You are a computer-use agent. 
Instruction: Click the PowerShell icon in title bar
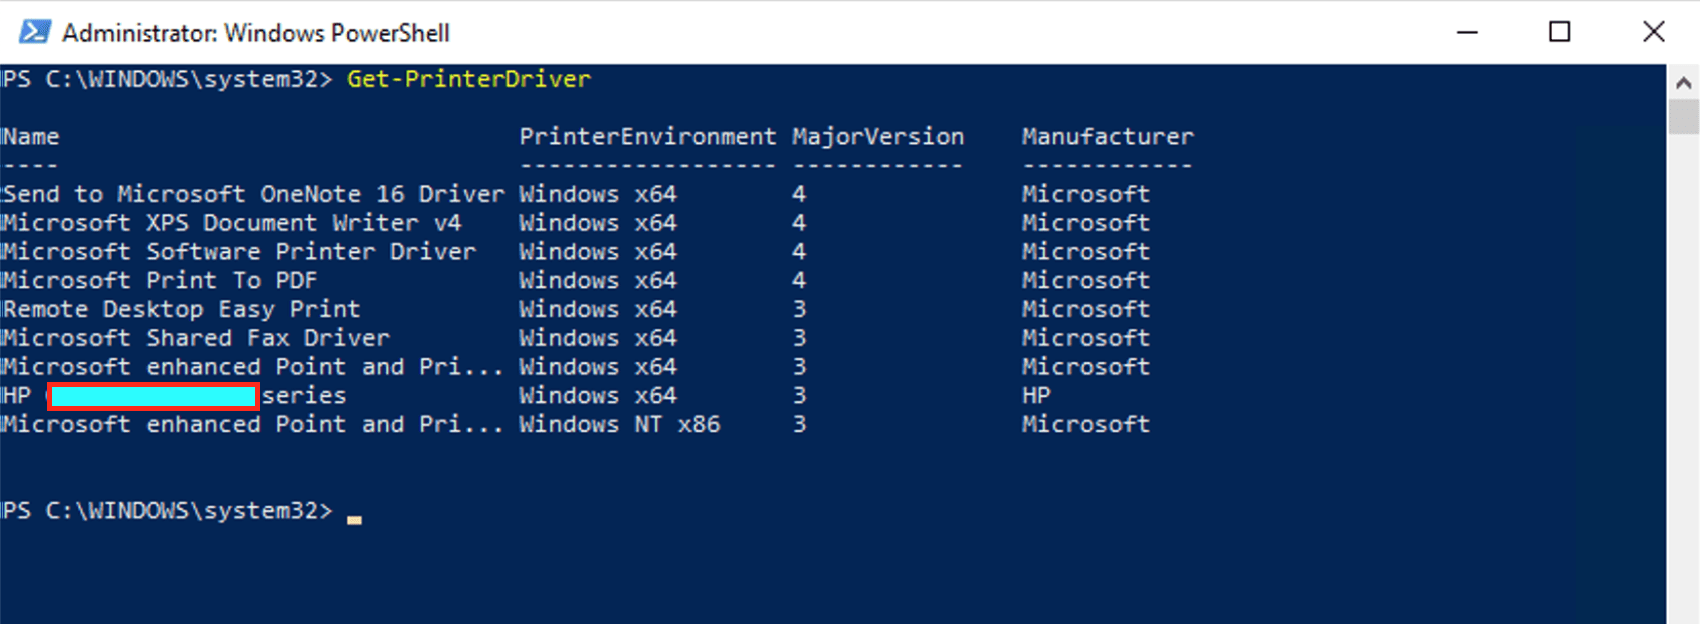(x=34, y=32)
